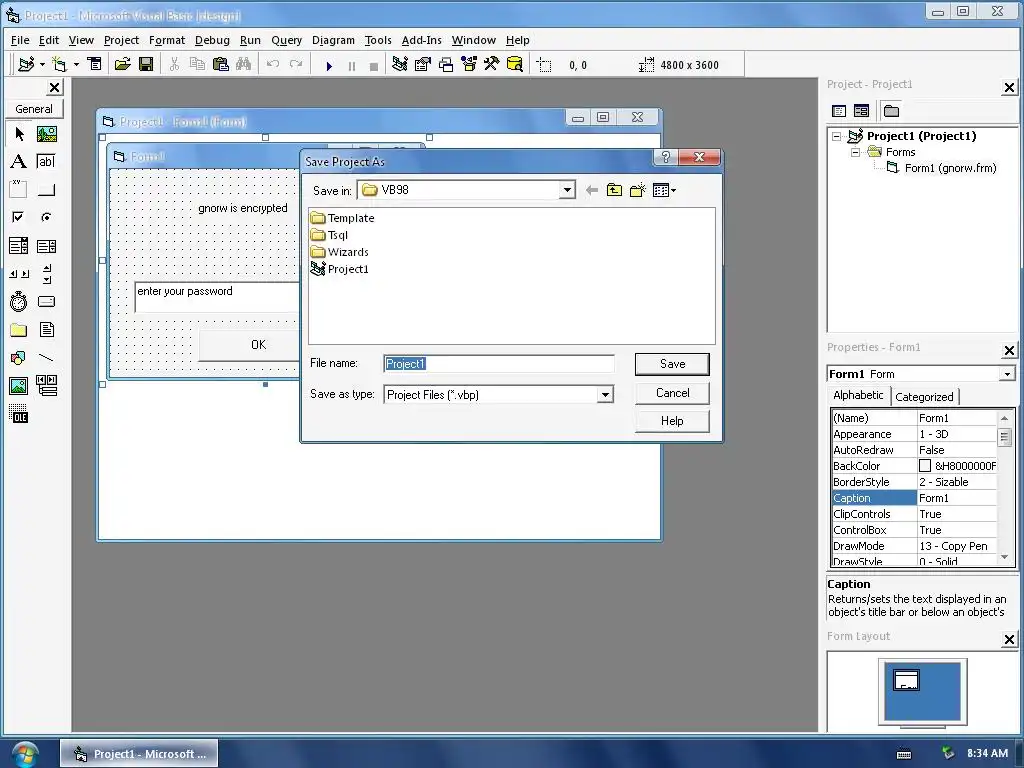Click the Break (pause) toolbar icon

352,65
